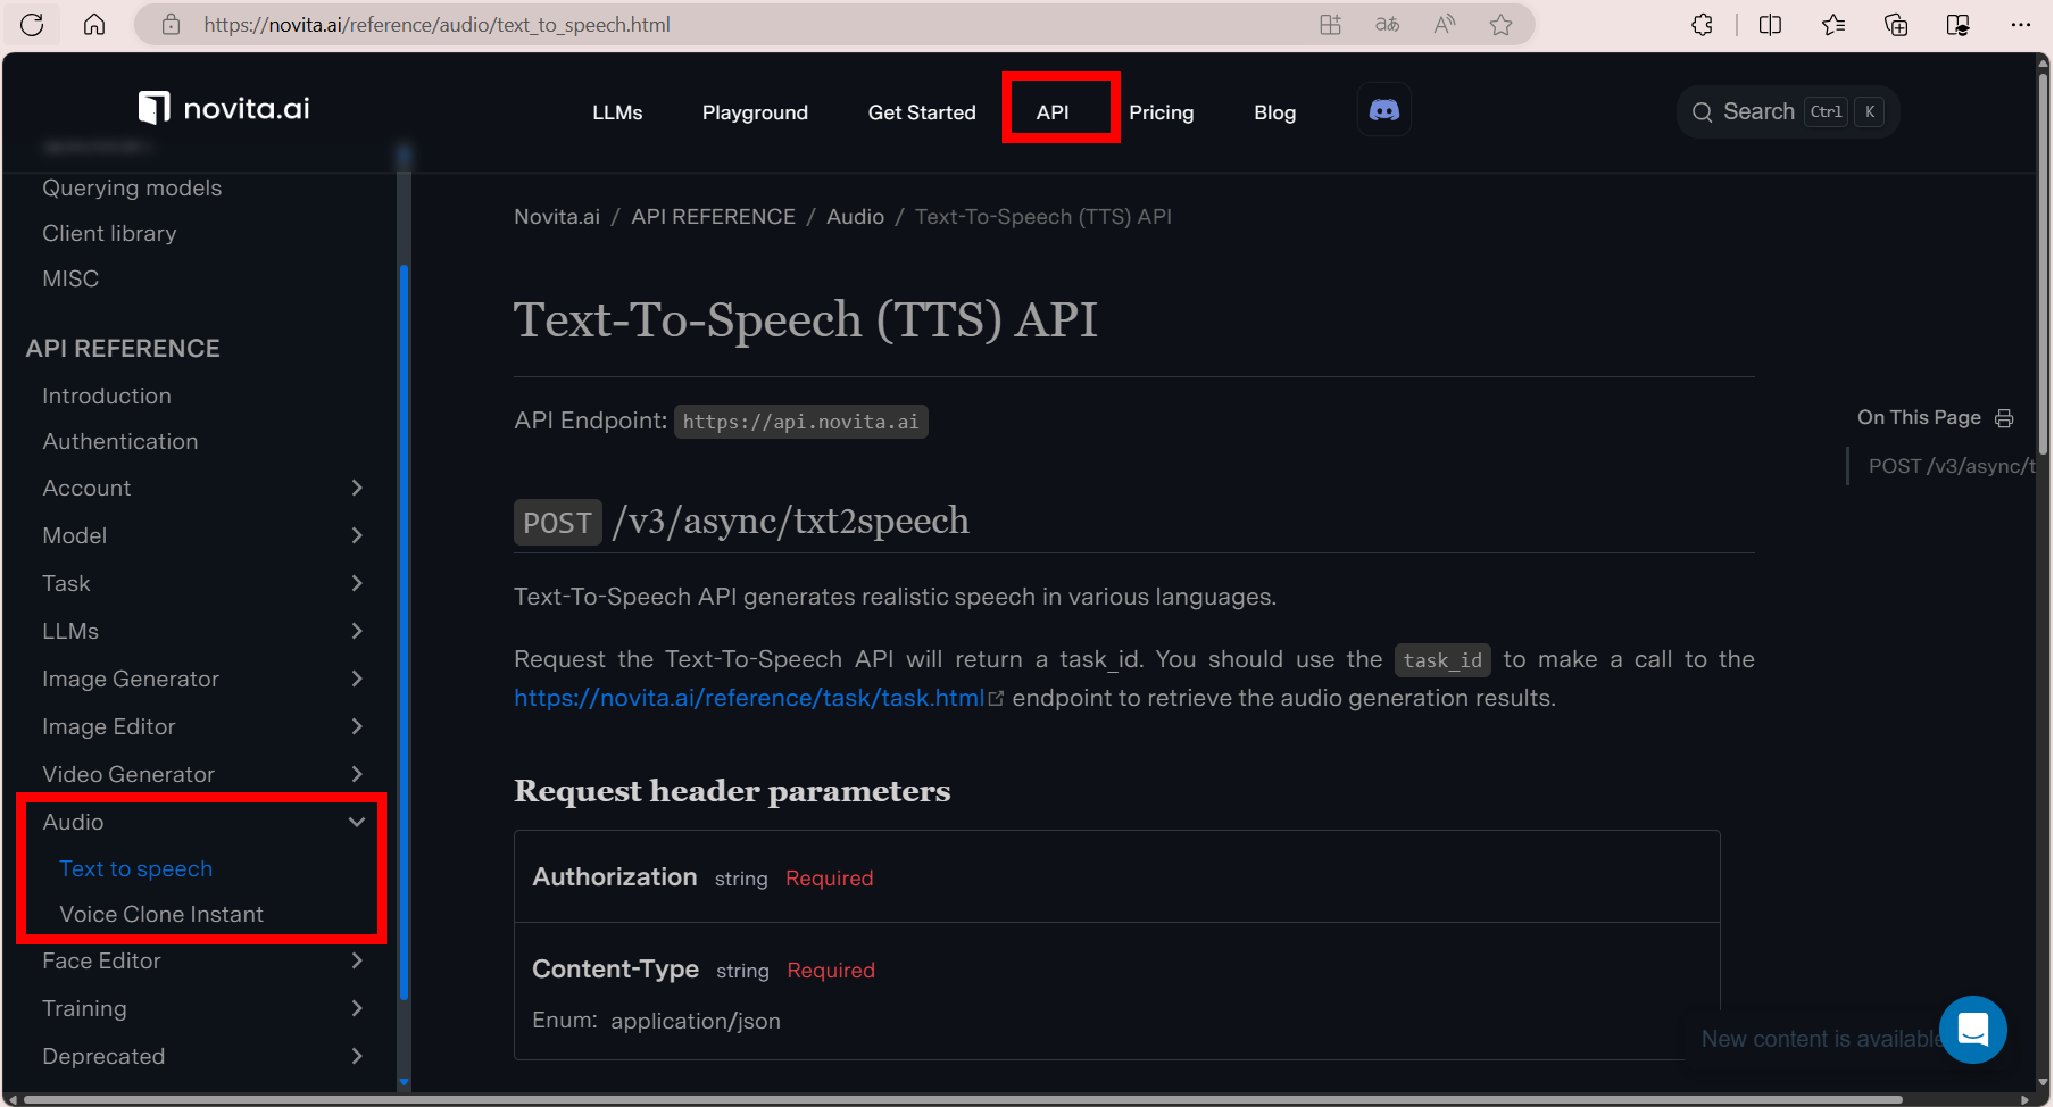Open the task.html reference link
The width and height of the screenshot is (2053, 1107).
pyautogui.click(x=749, y=698)
